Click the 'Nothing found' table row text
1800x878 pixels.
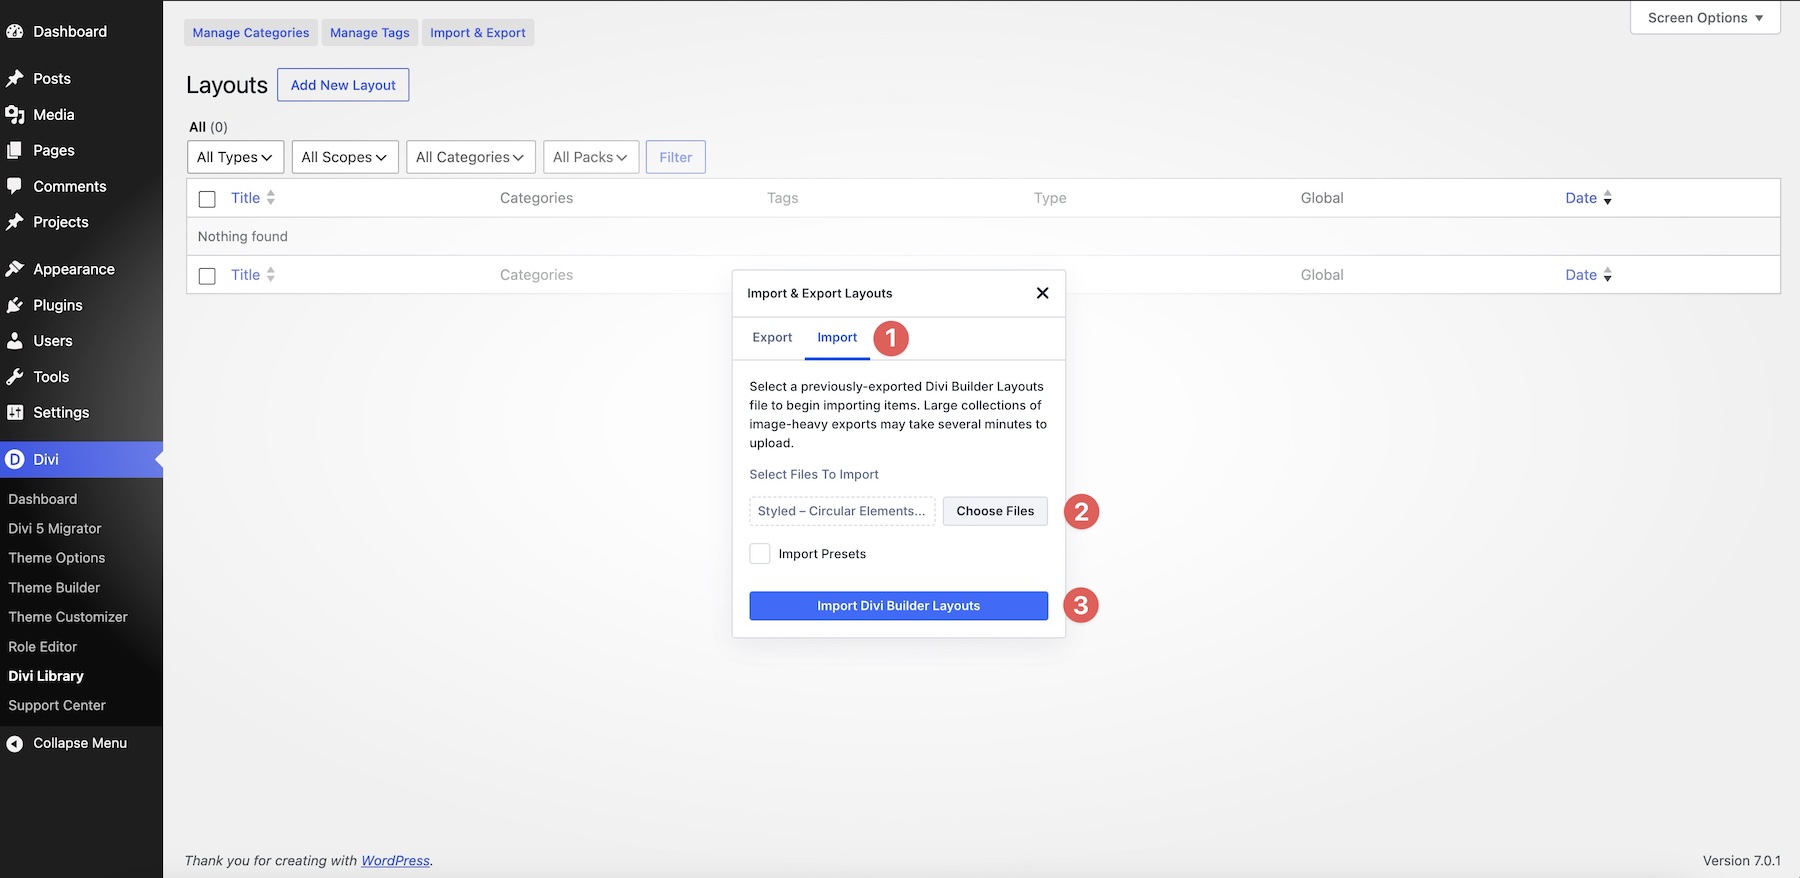pyautogui.click(x=243, y=237)
